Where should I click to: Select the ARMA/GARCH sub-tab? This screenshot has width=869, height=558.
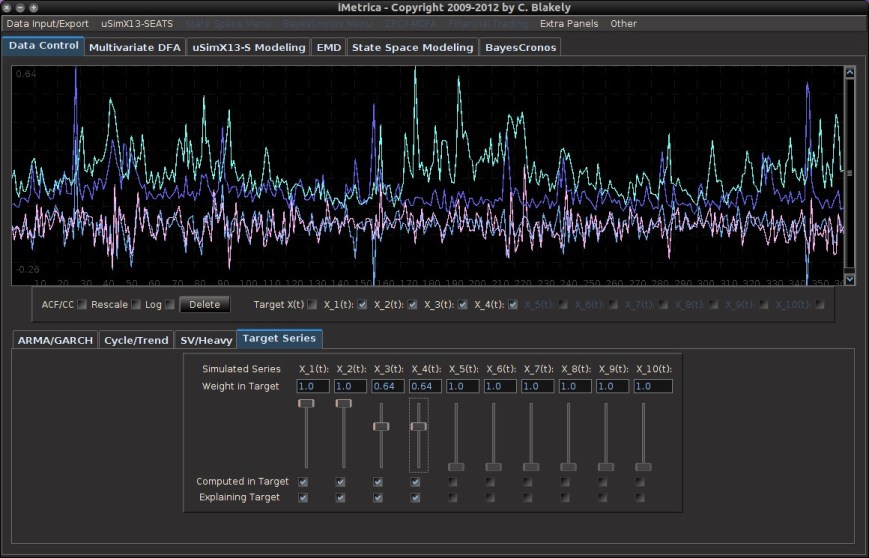(x=55, y=340)
